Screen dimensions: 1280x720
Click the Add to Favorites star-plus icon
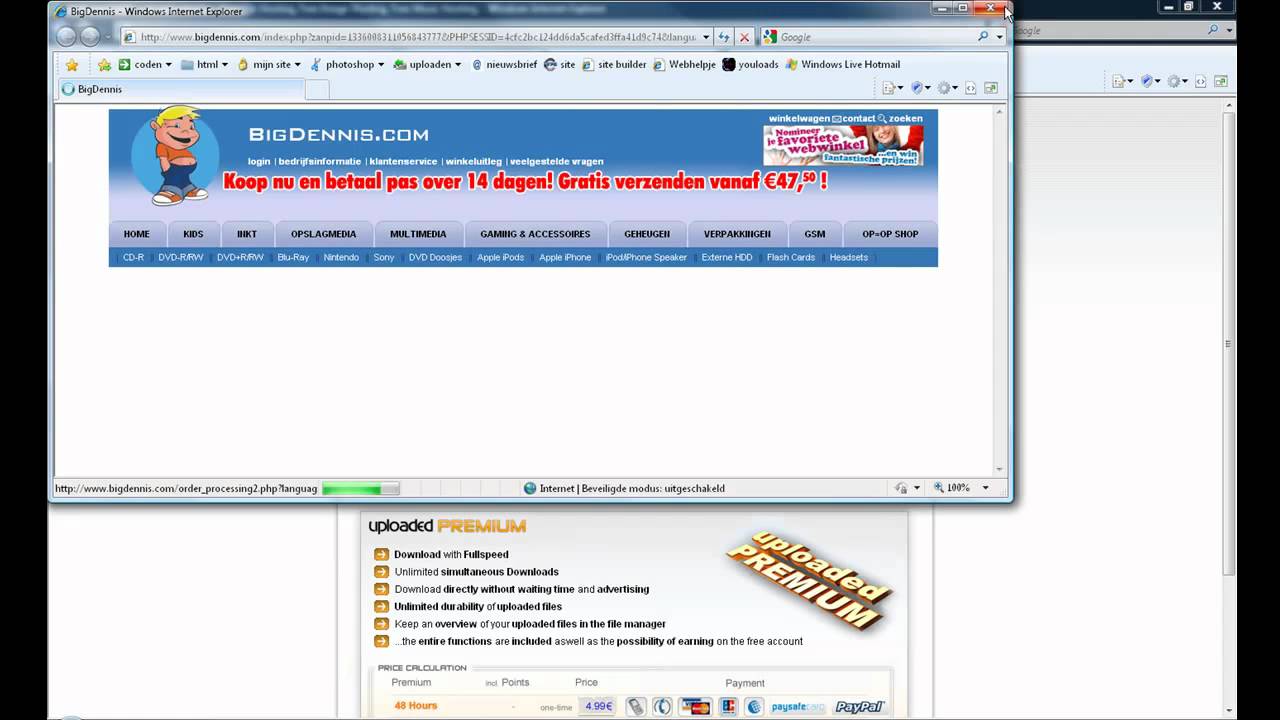104,65
